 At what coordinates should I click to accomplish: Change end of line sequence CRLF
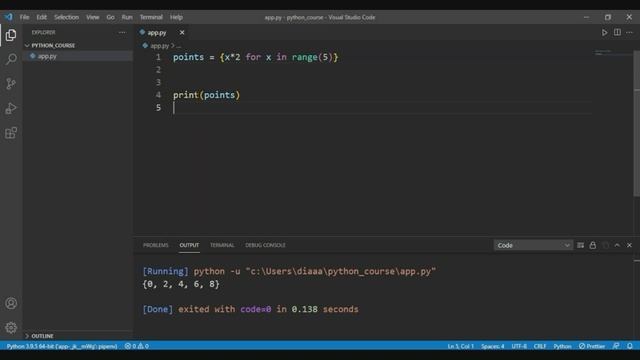tap(540, 346)
